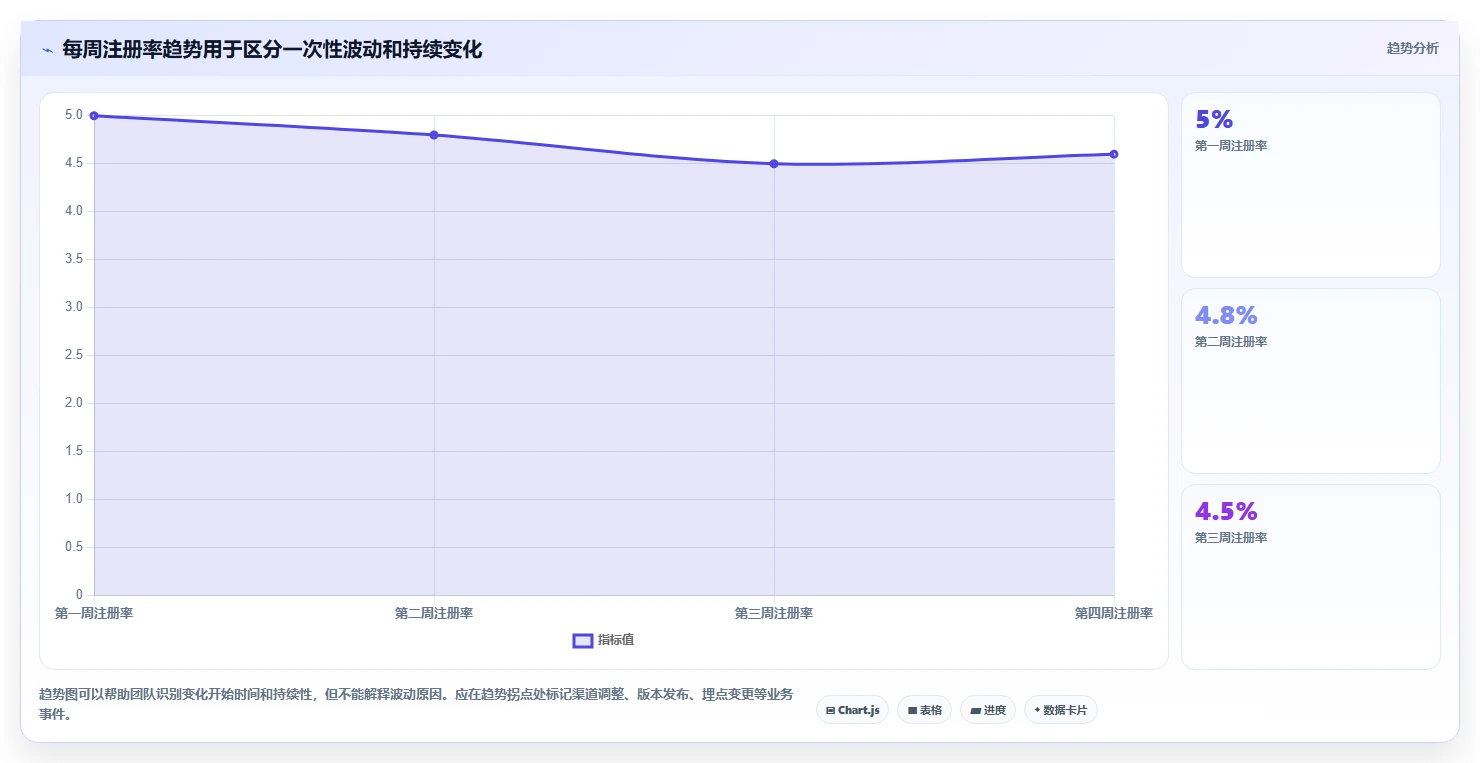Select the 表格 tag
1480x763 pixels.
[924, 710]
